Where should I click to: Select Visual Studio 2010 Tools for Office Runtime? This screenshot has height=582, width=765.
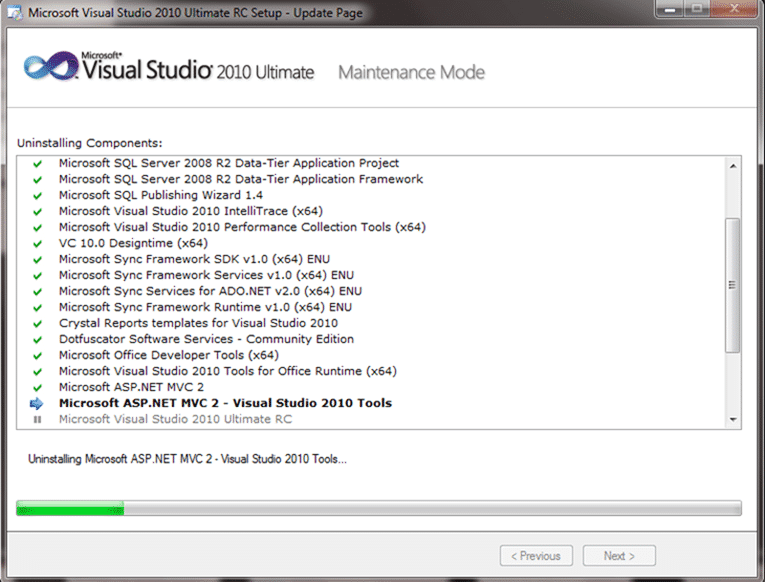[228, 371]
